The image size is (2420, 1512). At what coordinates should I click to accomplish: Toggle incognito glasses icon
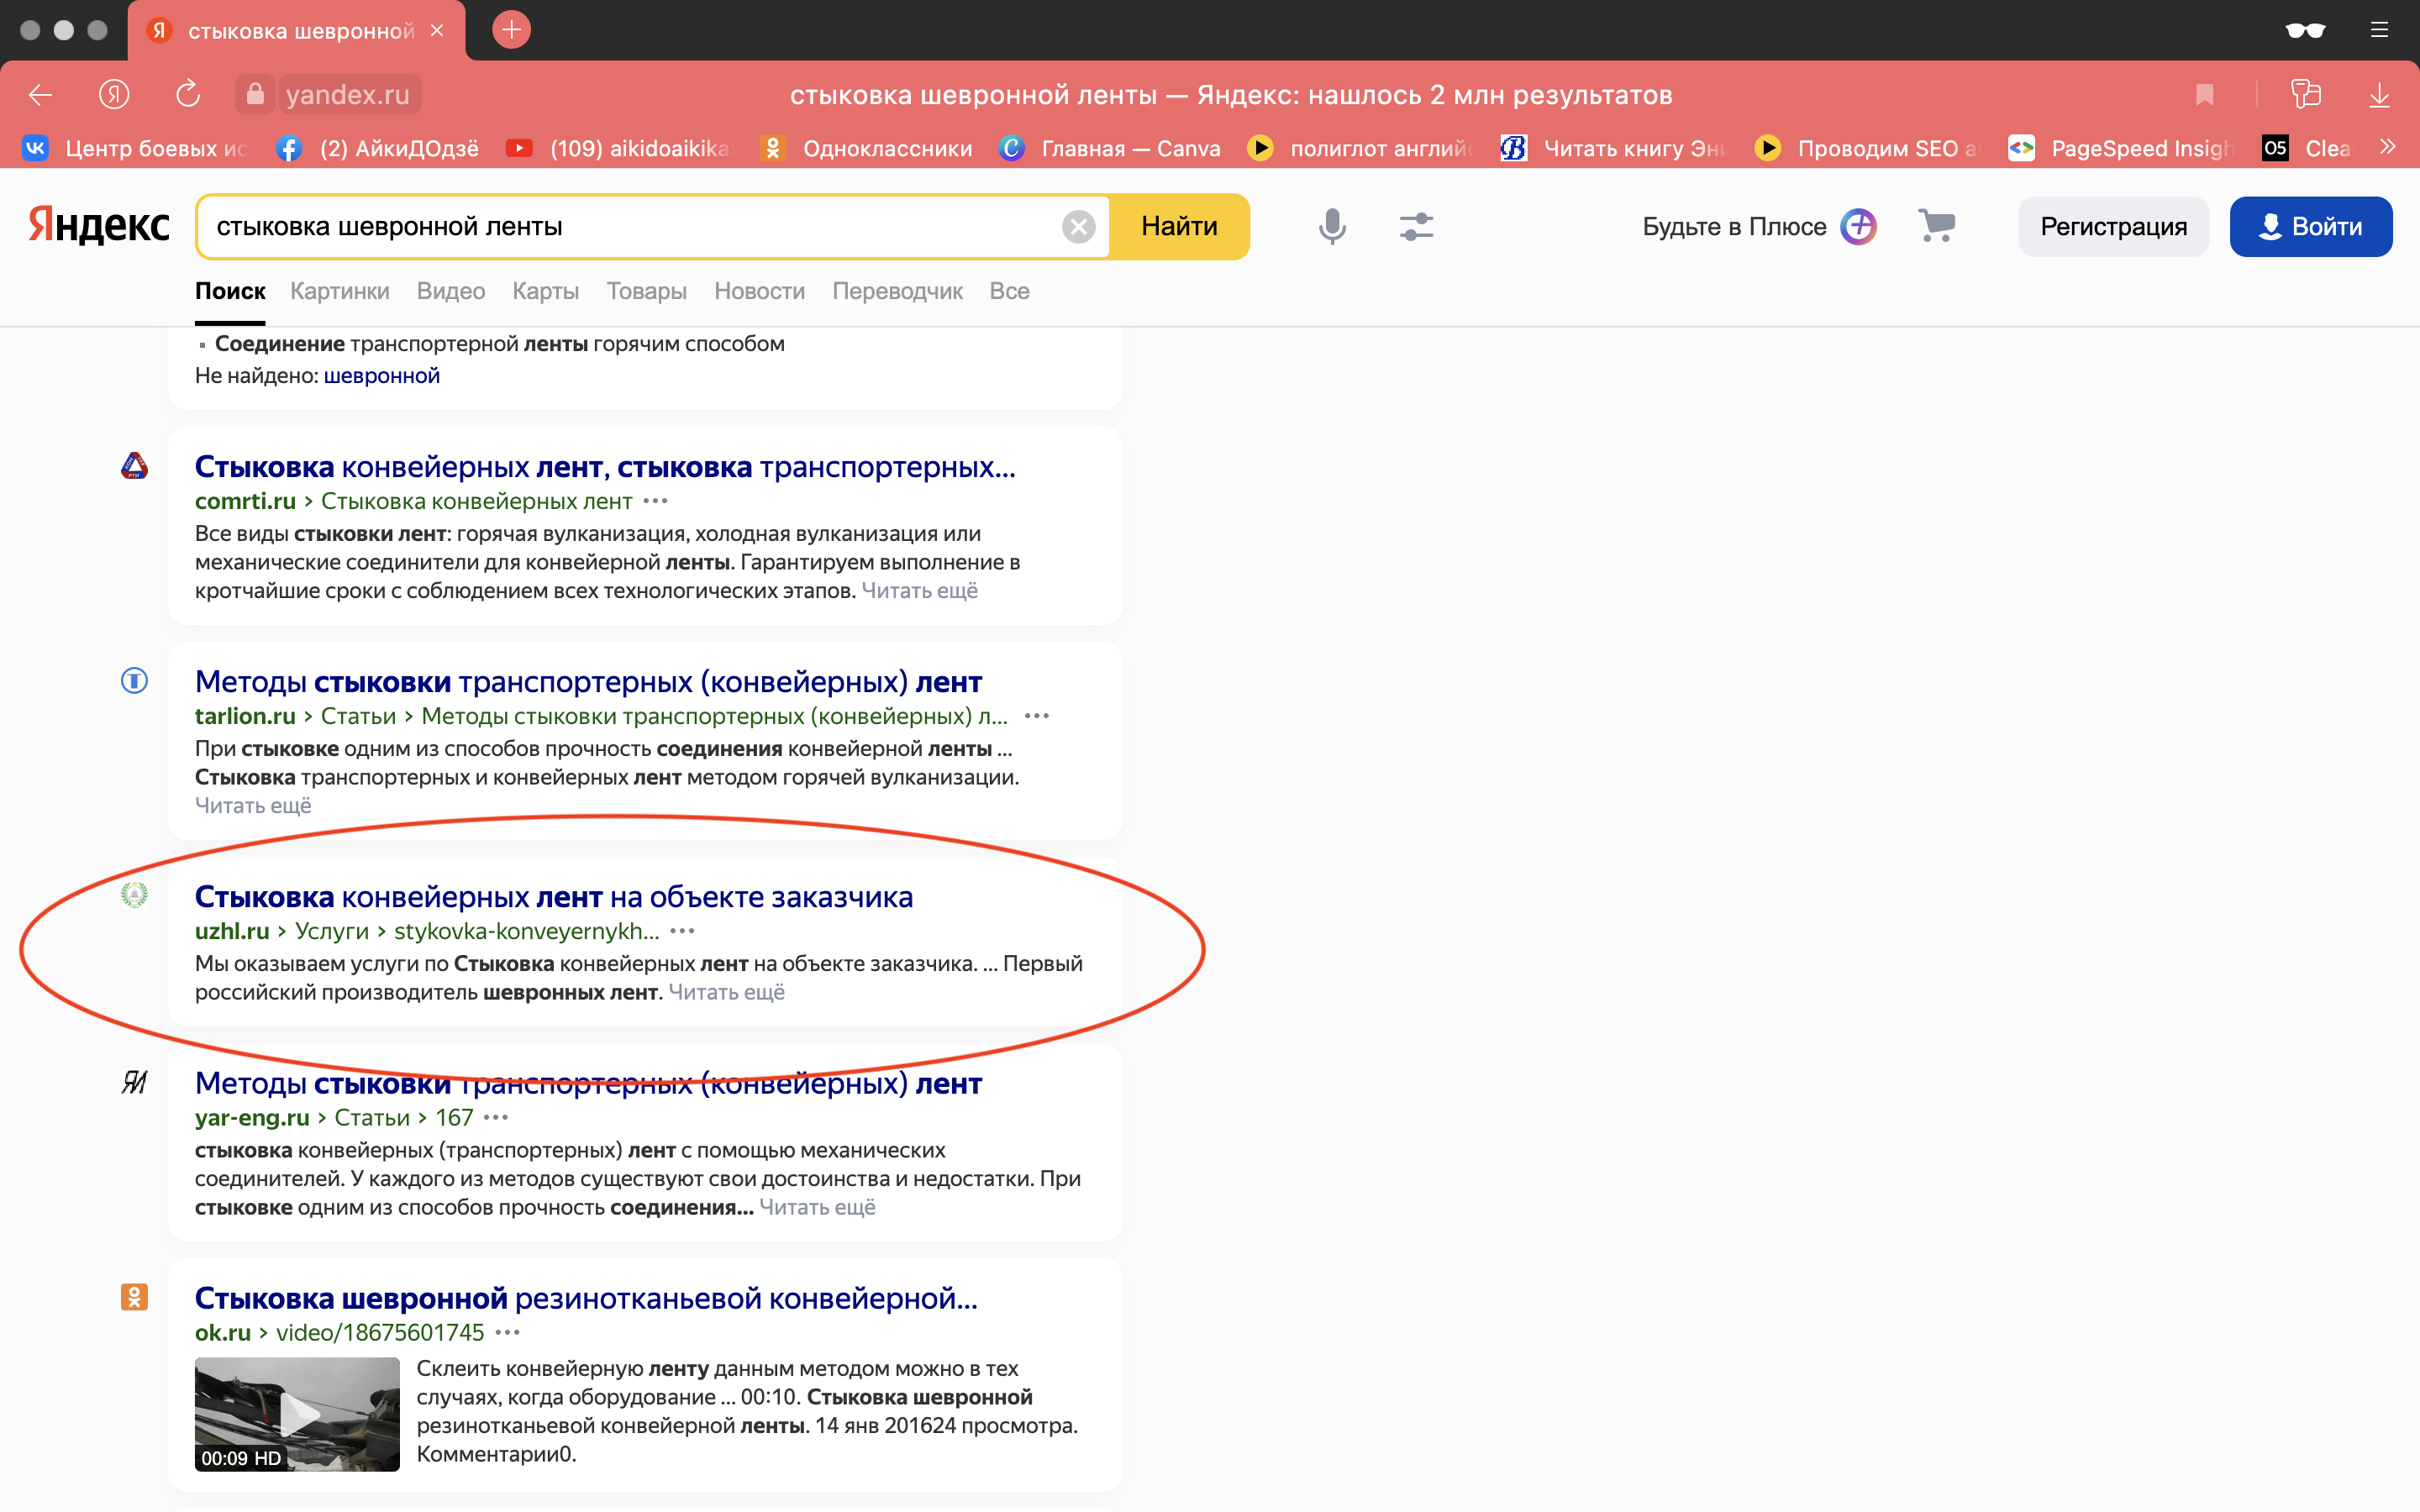coord(2304,30)
